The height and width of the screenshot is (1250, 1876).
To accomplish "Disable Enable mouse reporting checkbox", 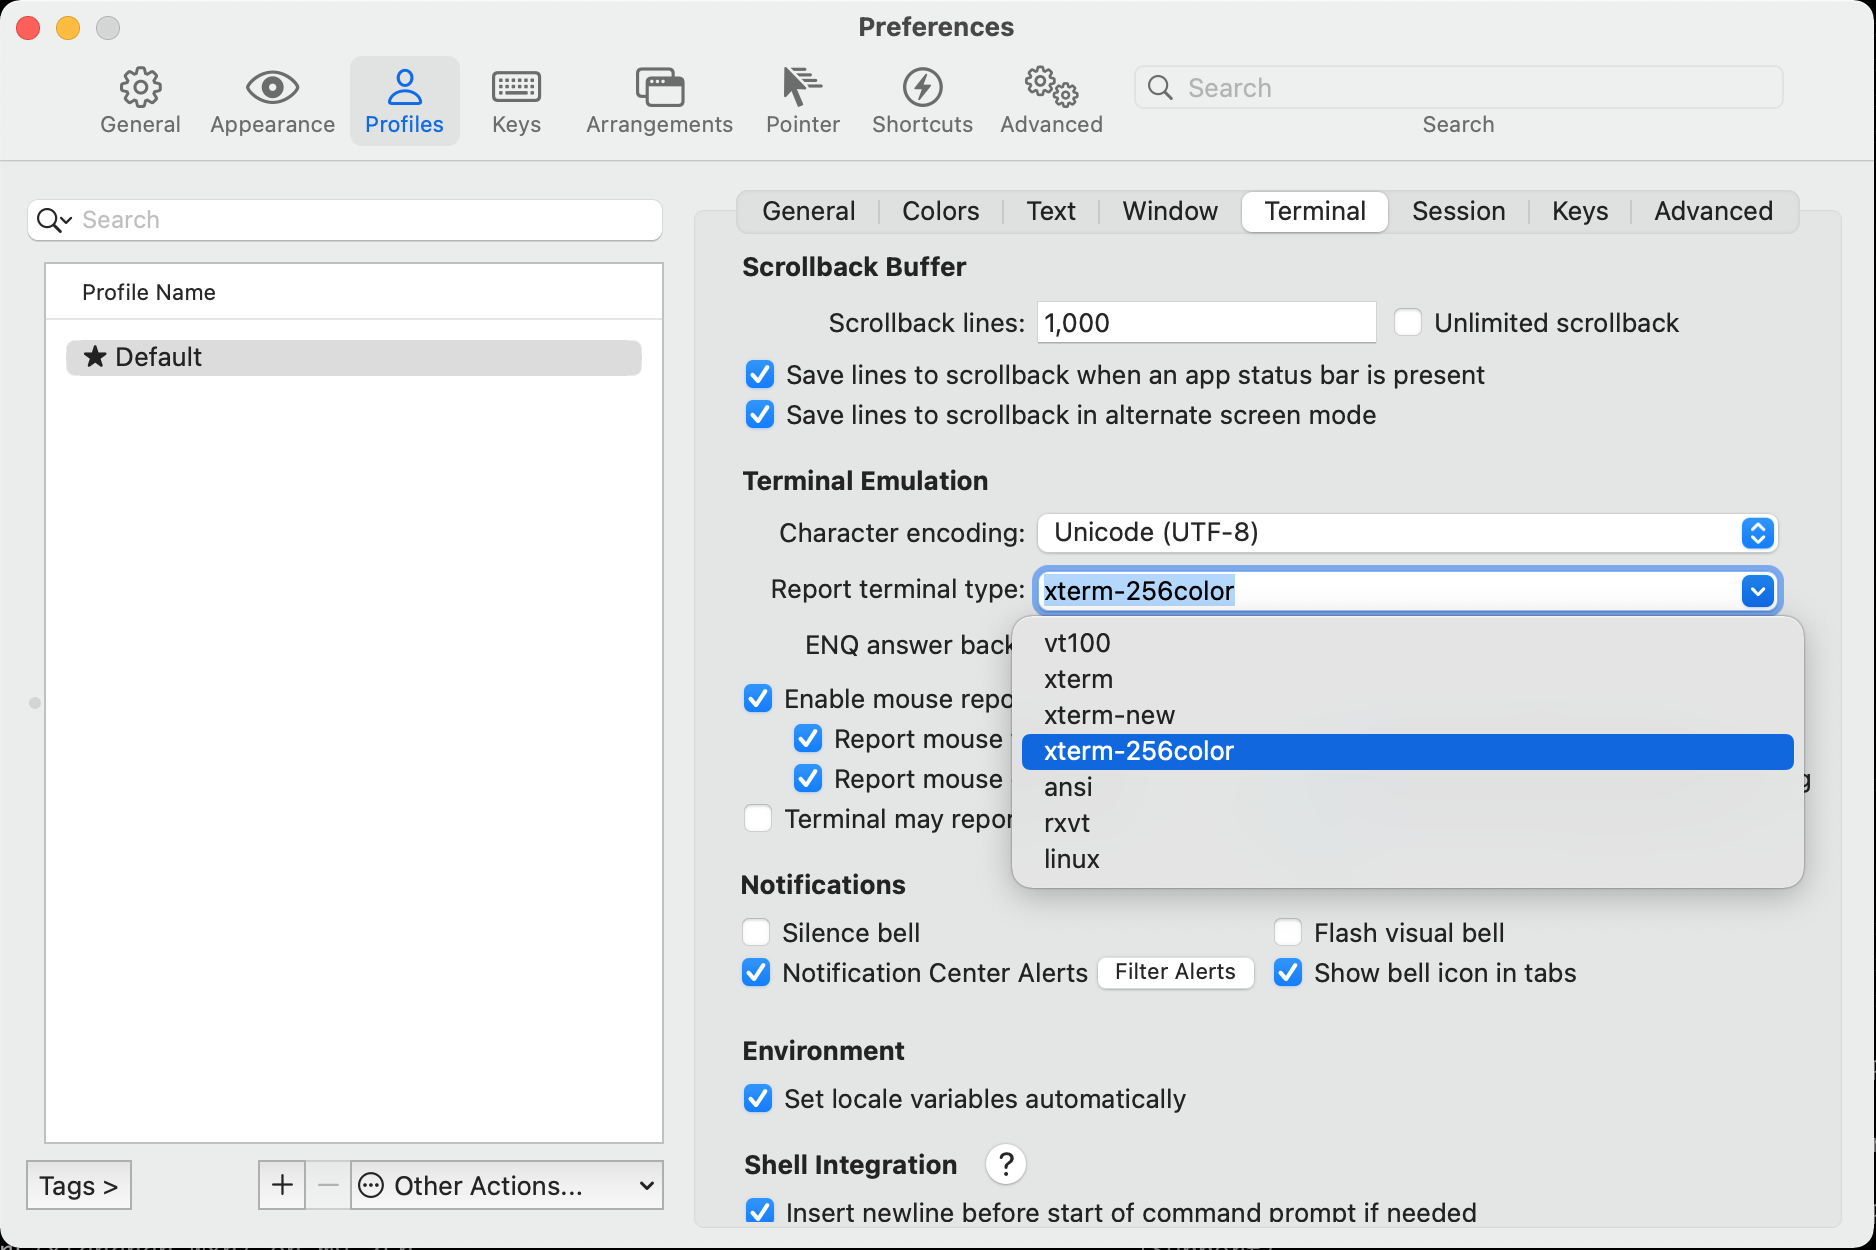I will point(758,698).
